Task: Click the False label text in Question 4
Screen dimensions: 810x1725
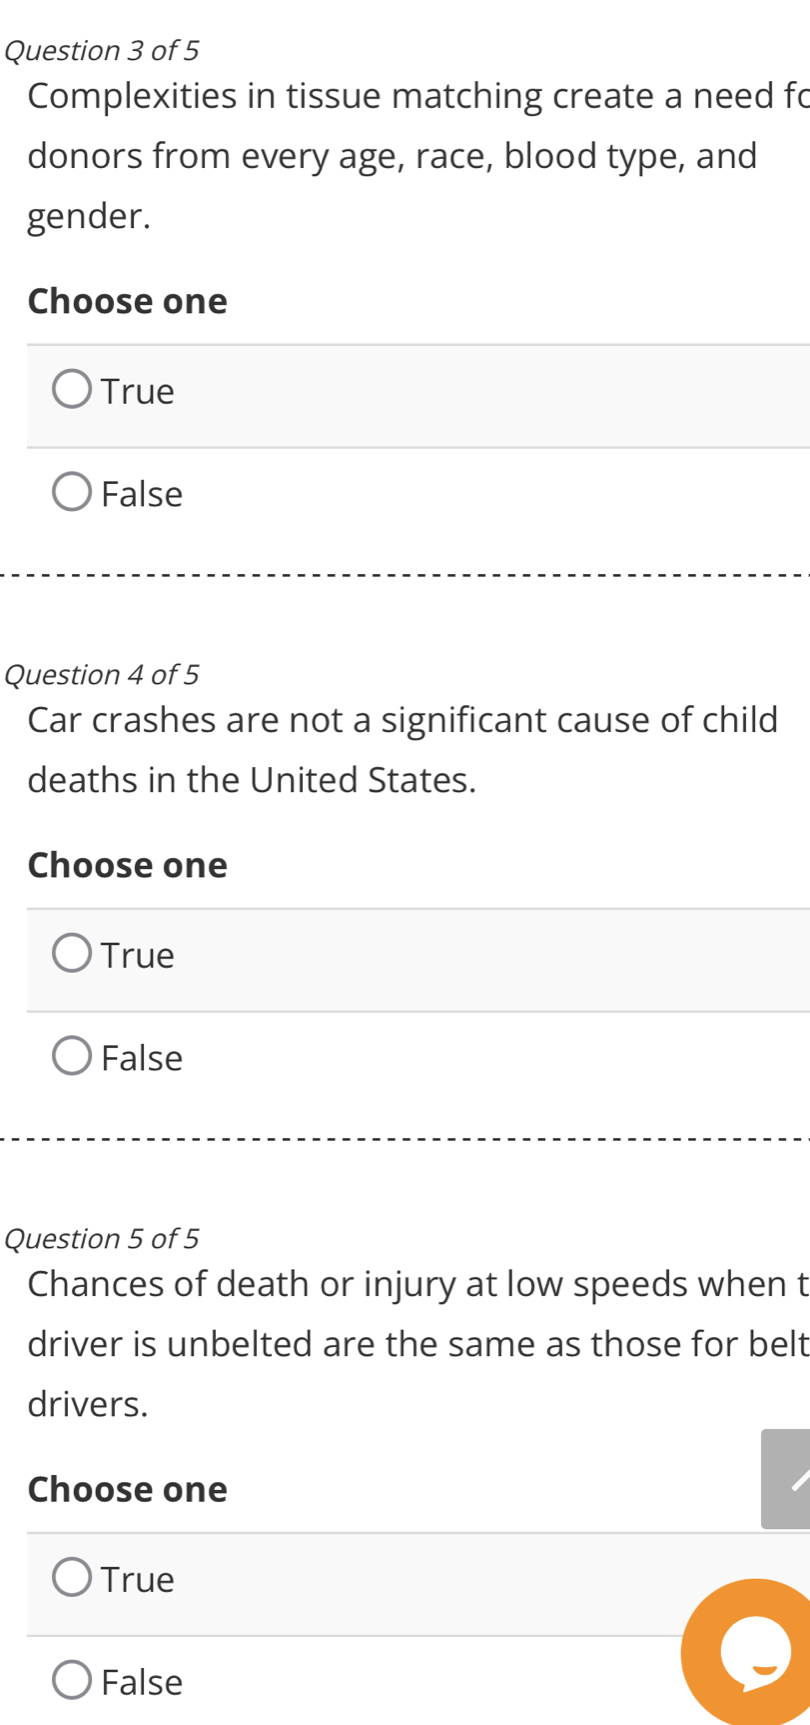Action: (x=142, y=1058)
